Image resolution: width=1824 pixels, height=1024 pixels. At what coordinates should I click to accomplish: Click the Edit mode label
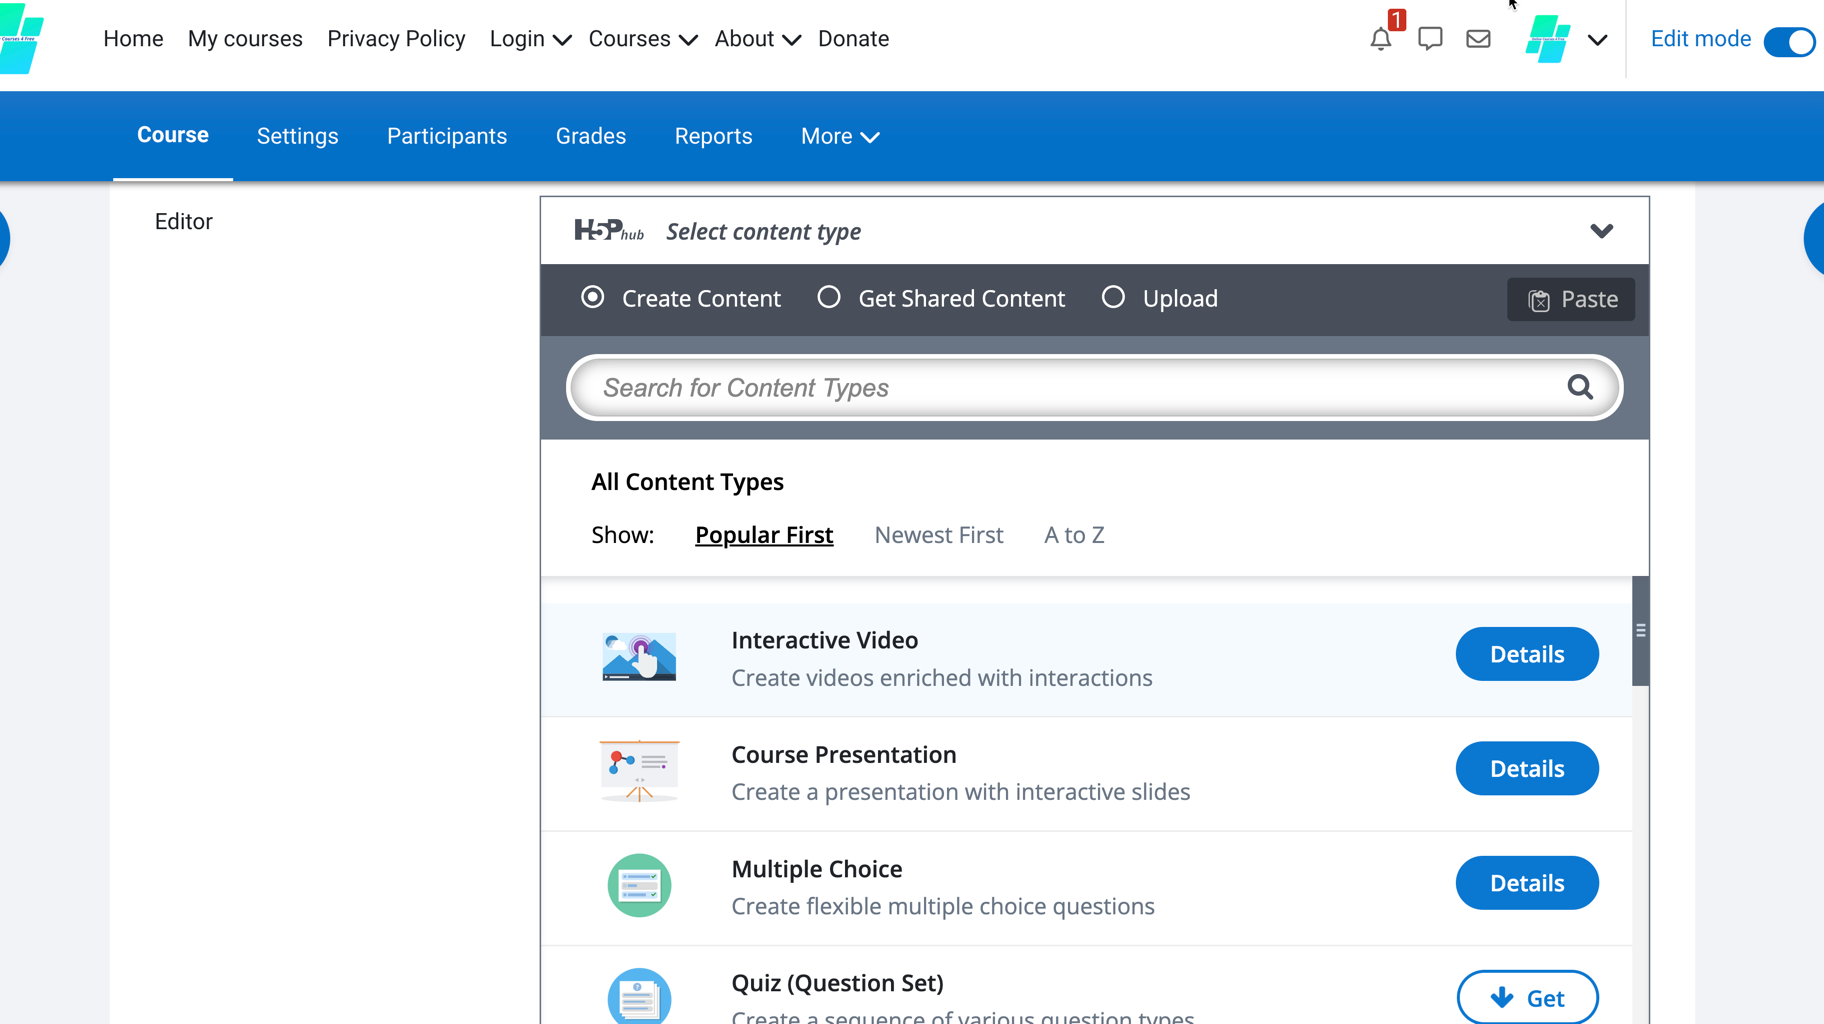coord(1700,39)
